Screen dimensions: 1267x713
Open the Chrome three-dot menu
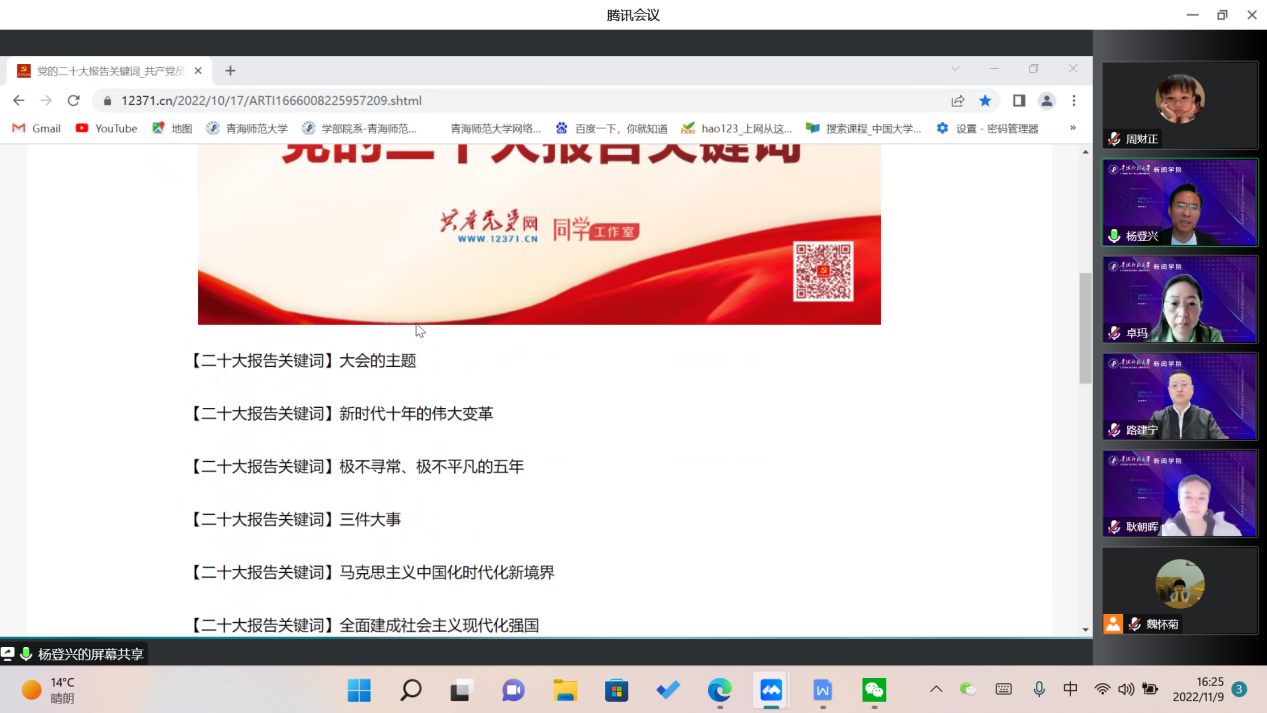click(x=1074, y=100)
